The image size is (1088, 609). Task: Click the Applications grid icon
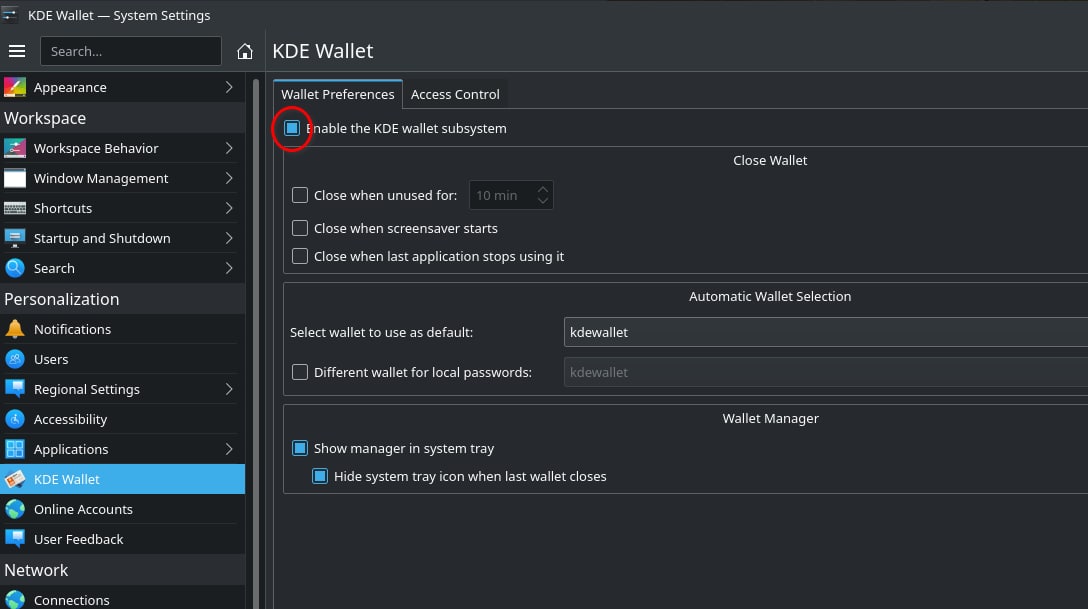point(15,449)
